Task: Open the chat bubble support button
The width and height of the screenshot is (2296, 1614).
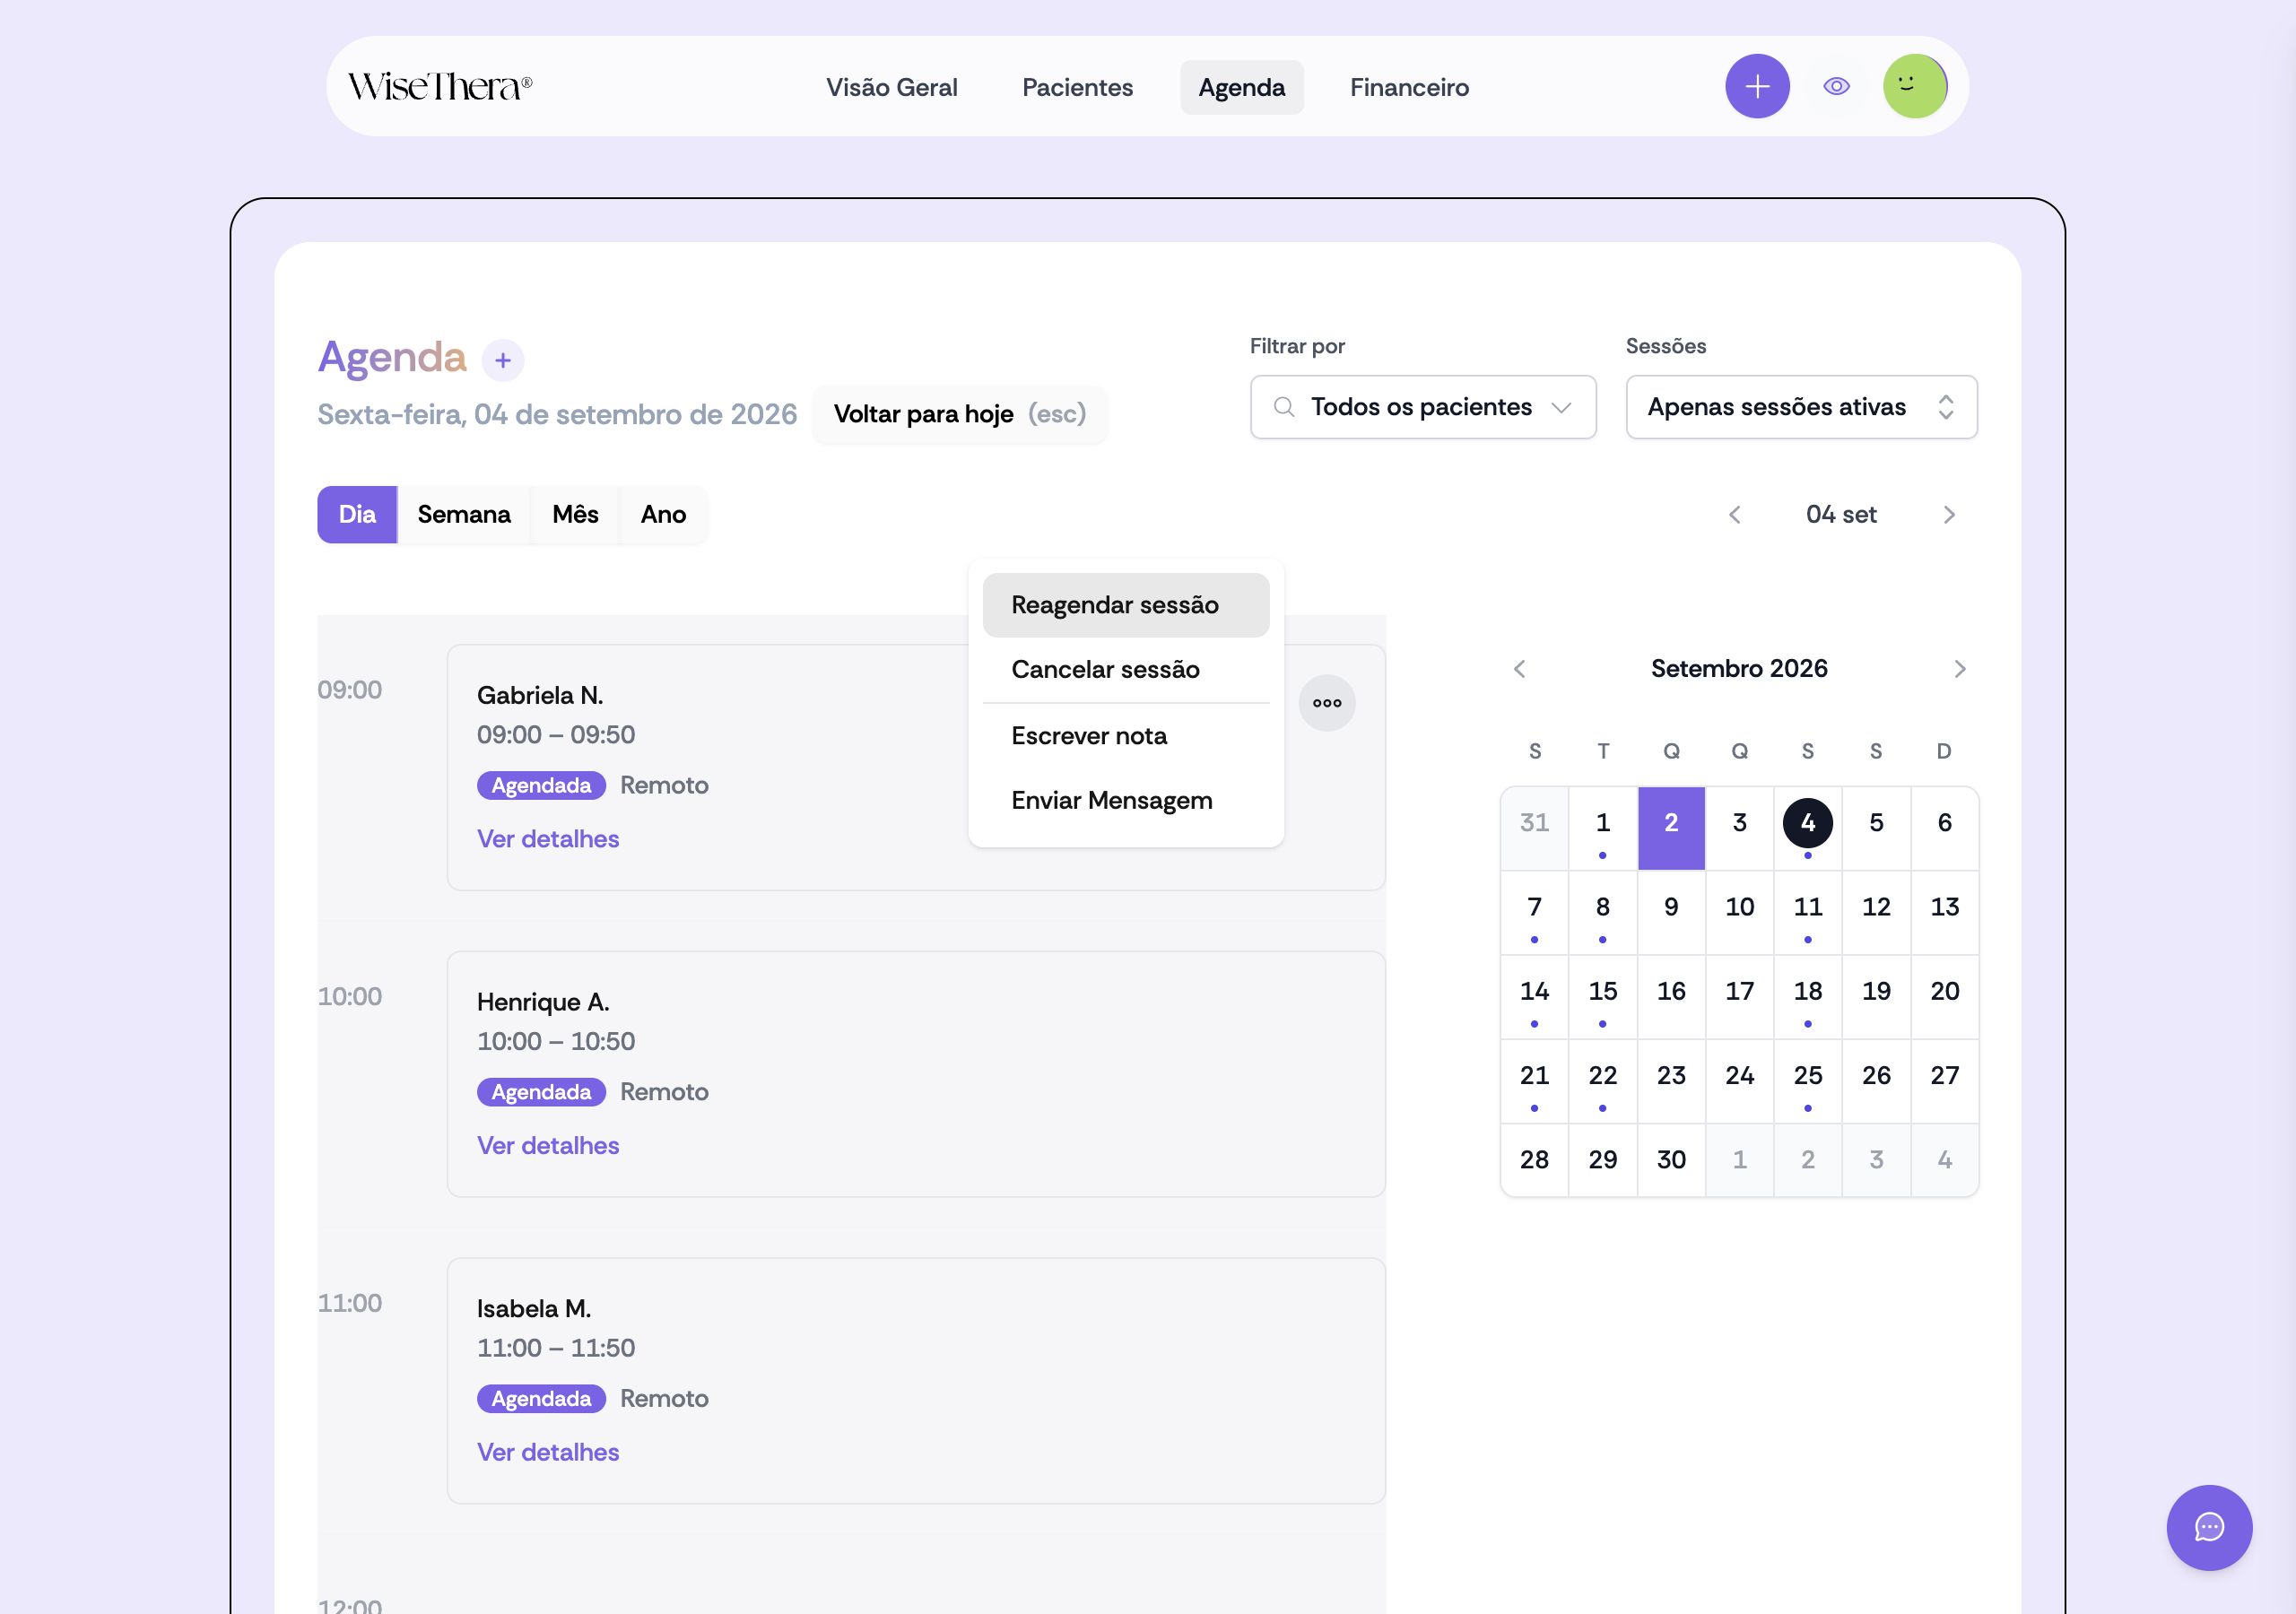Action: pyautogui.click(x=2208, y=1527)
